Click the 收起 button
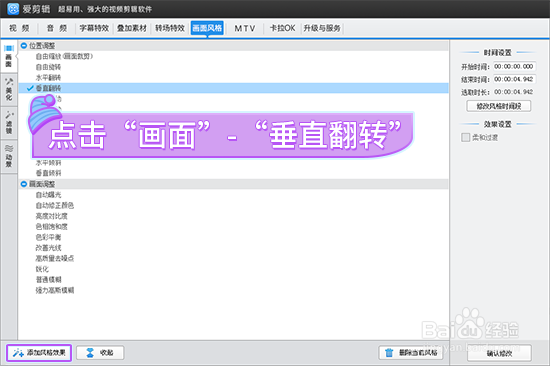The image size is (550, 366). 100,353
